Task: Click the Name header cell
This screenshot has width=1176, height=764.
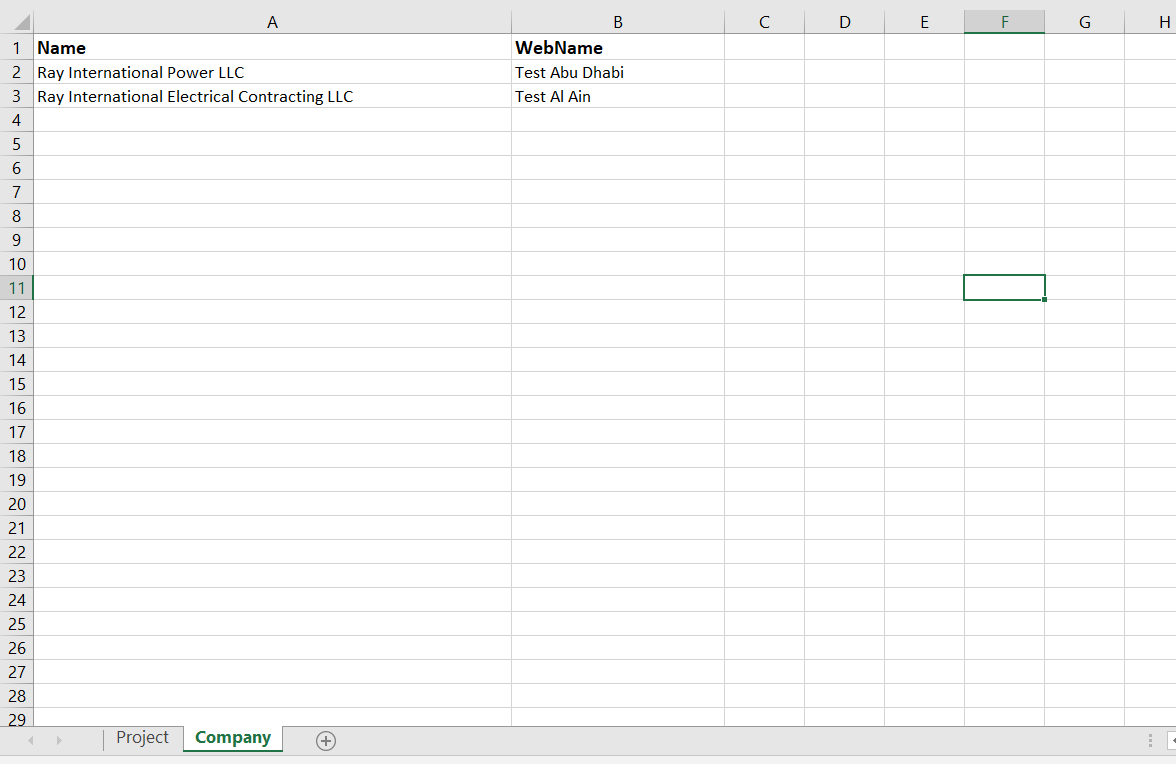Action: (272, 48)
